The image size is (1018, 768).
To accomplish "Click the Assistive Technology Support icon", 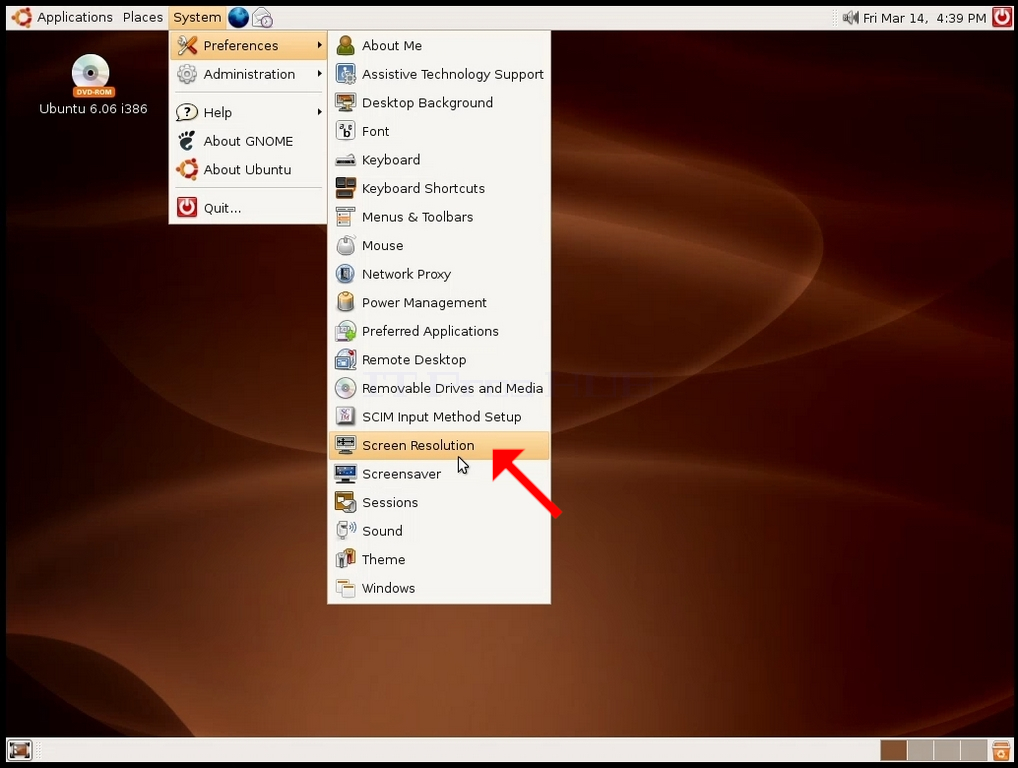I will (x=345, y=74).
